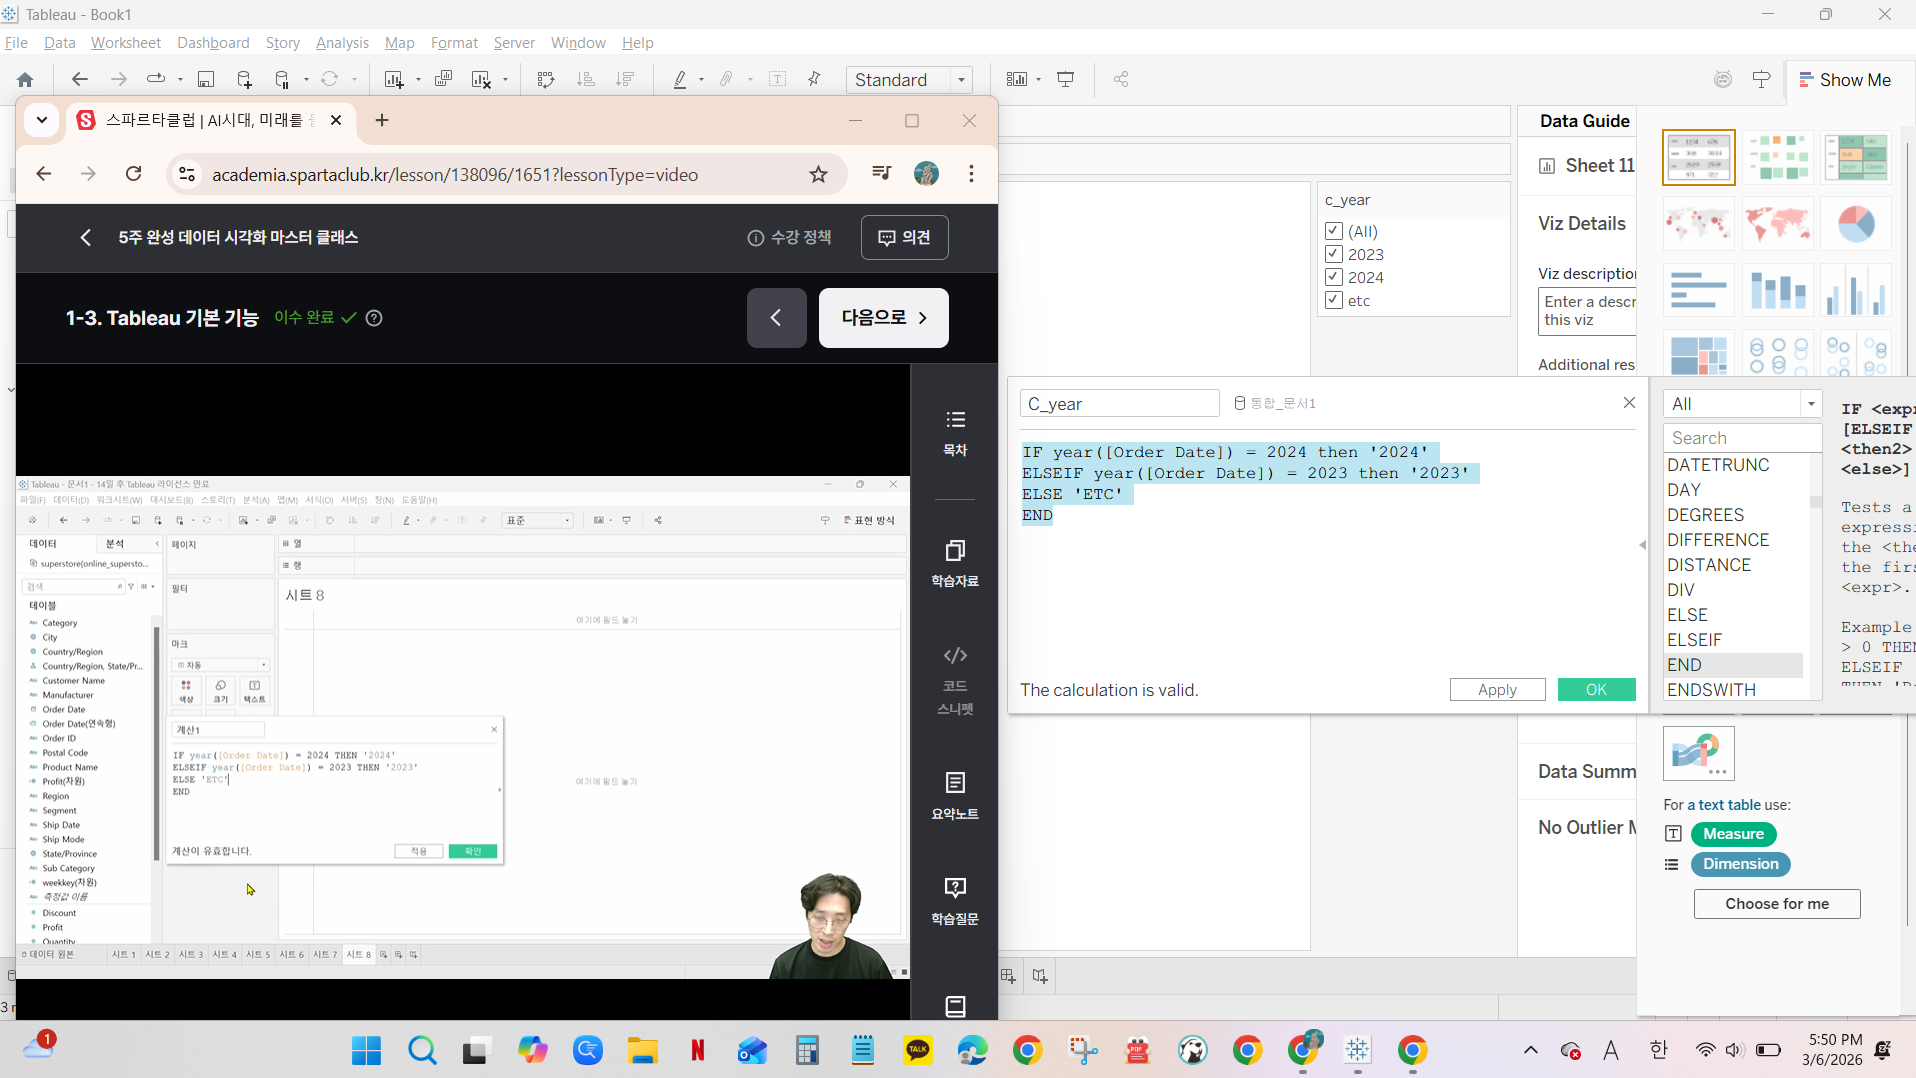
Task: Duplicate the sheet using toolbar icon
Action: (x=443, y=80)
